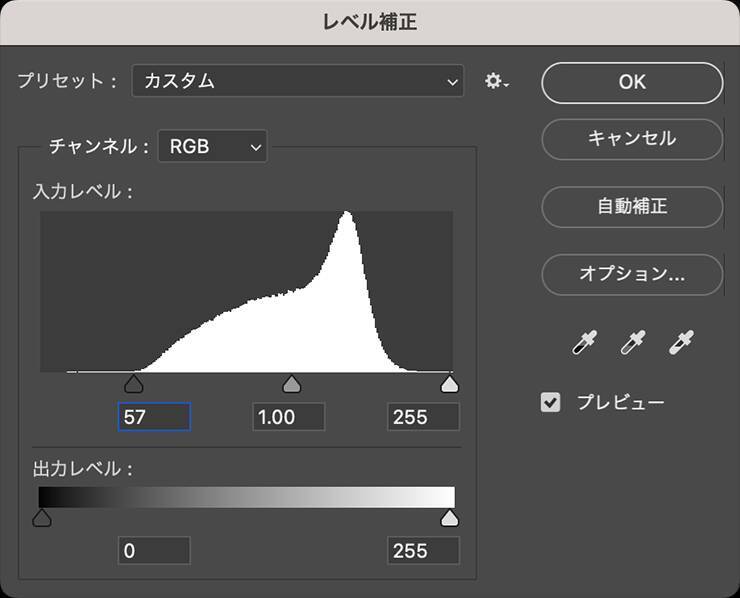The width and height of the screenshot is (740, 598).
Task: Click the input highlight field showing 255
Action: [423, 417]
